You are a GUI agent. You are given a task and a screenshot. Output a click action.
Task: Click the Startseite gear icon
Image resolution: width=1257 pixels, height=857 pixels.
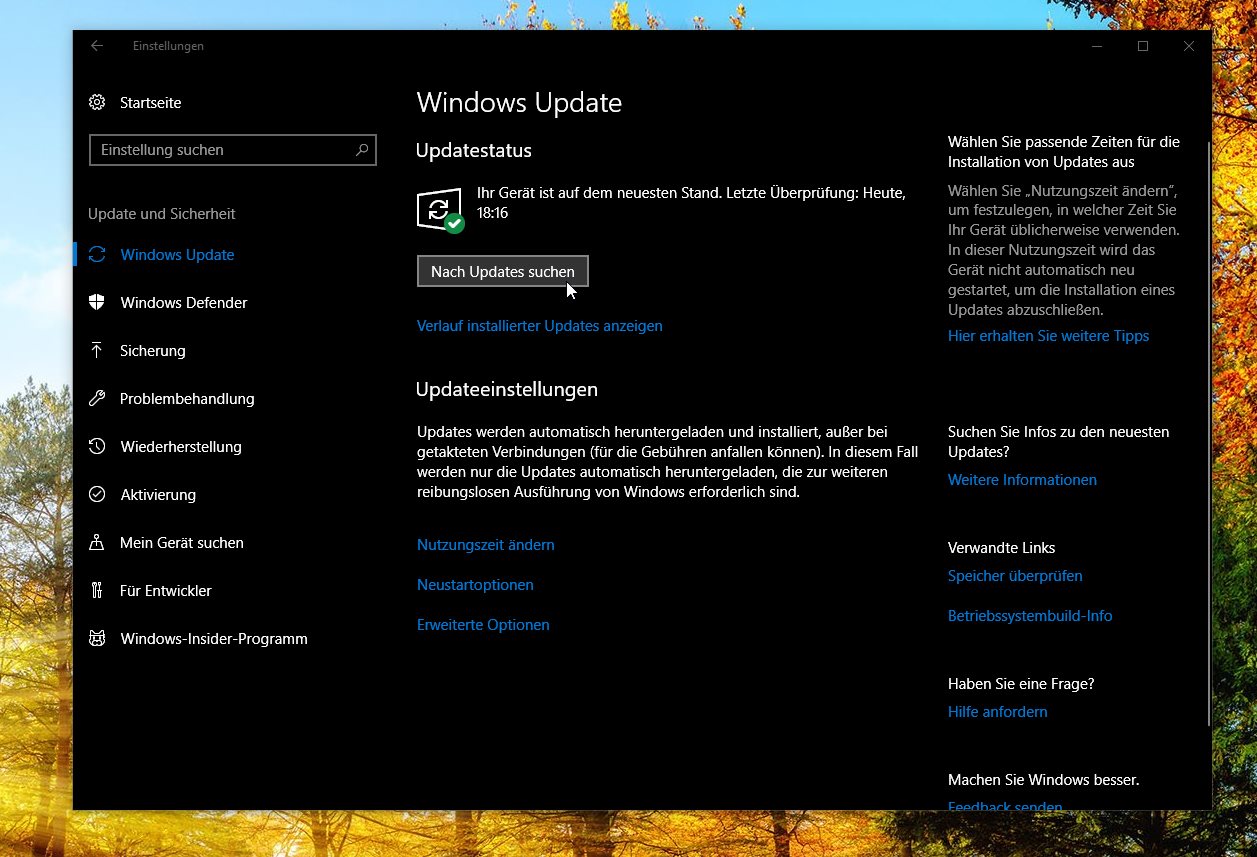(97, 103)
